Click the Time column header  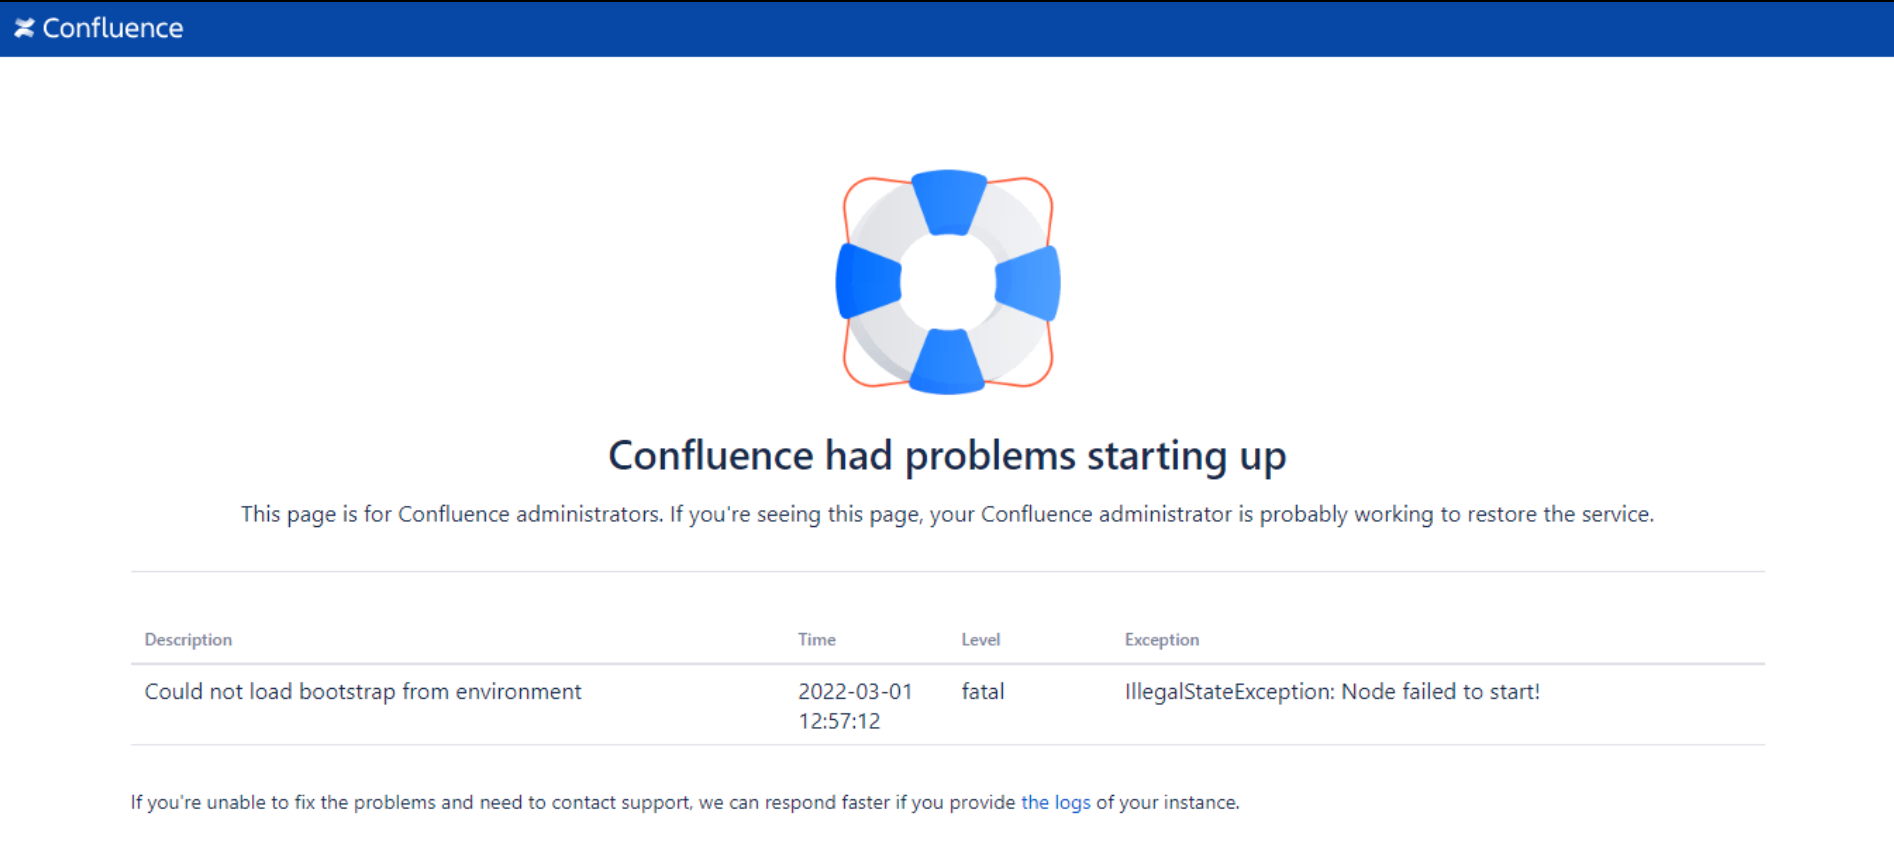click(x=817, y=639)
